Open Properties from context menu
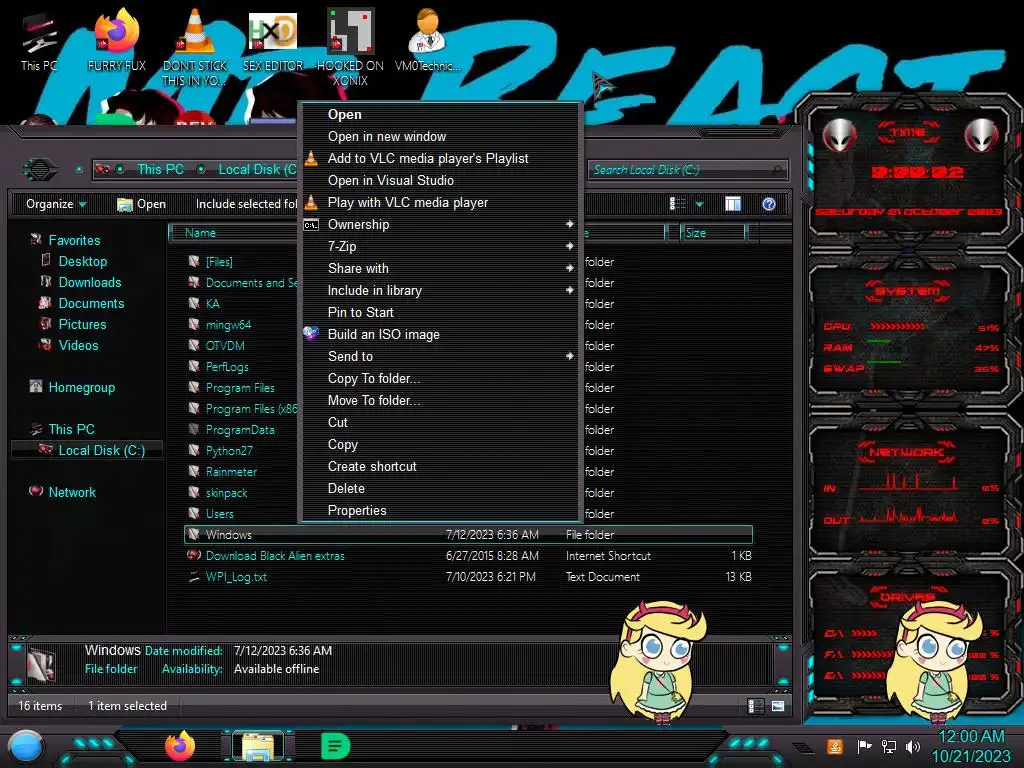Image resolution: width=1024 pixels, height=768 pixels. point(441,511)
